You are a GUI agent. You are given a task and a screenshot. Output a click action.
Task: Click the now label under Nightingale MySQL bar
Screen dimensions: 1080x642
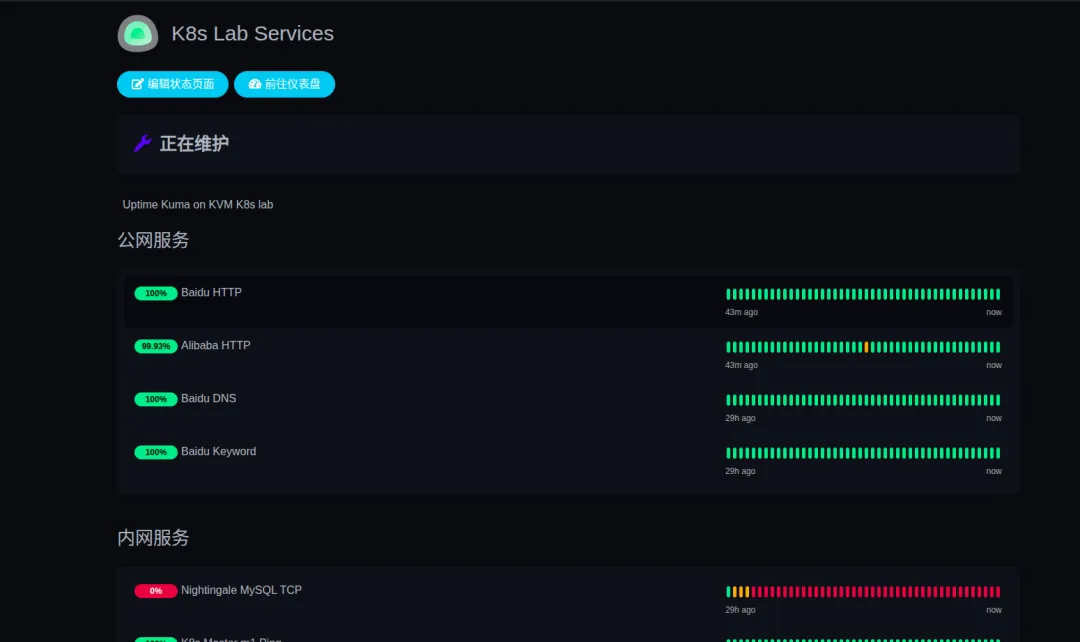994,610
